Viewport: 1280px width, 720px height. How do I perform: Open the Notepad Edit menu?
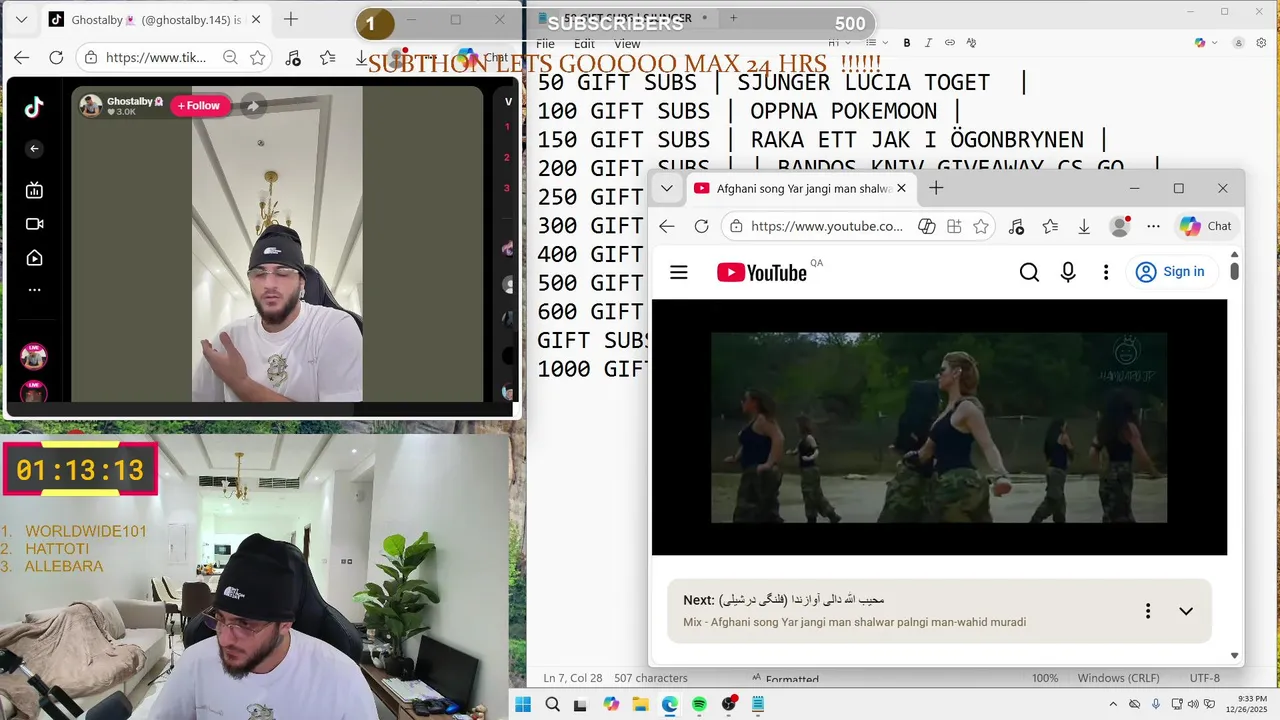(x=584, y=44)
